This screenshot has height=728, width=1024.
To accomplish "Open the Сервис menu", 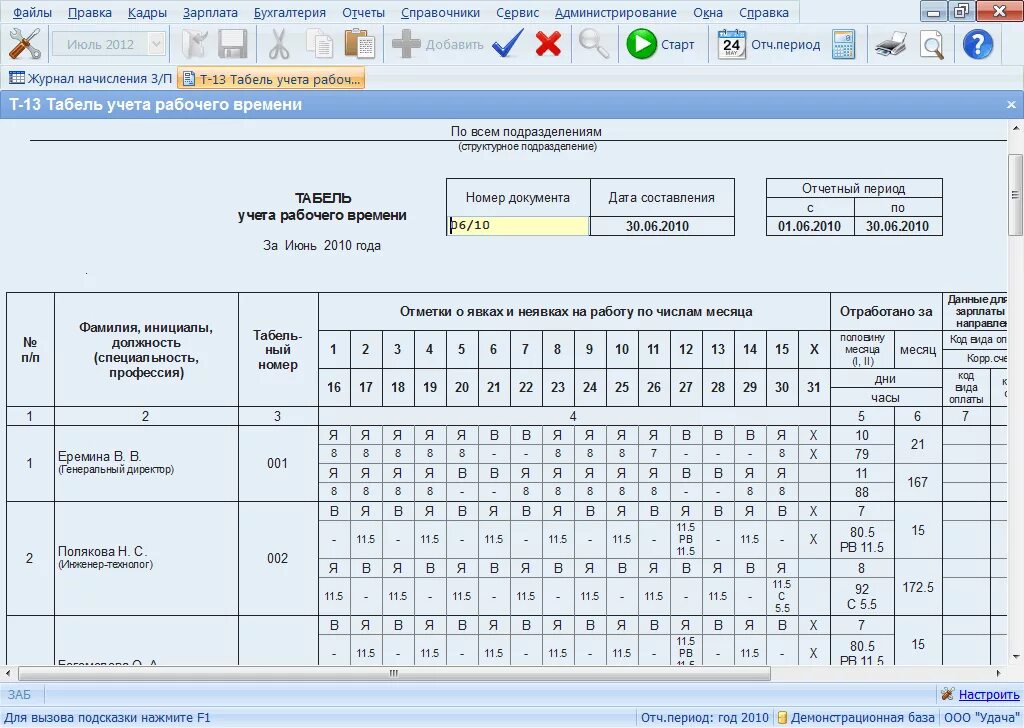I will pyautogui.click(x=517, y=12).
